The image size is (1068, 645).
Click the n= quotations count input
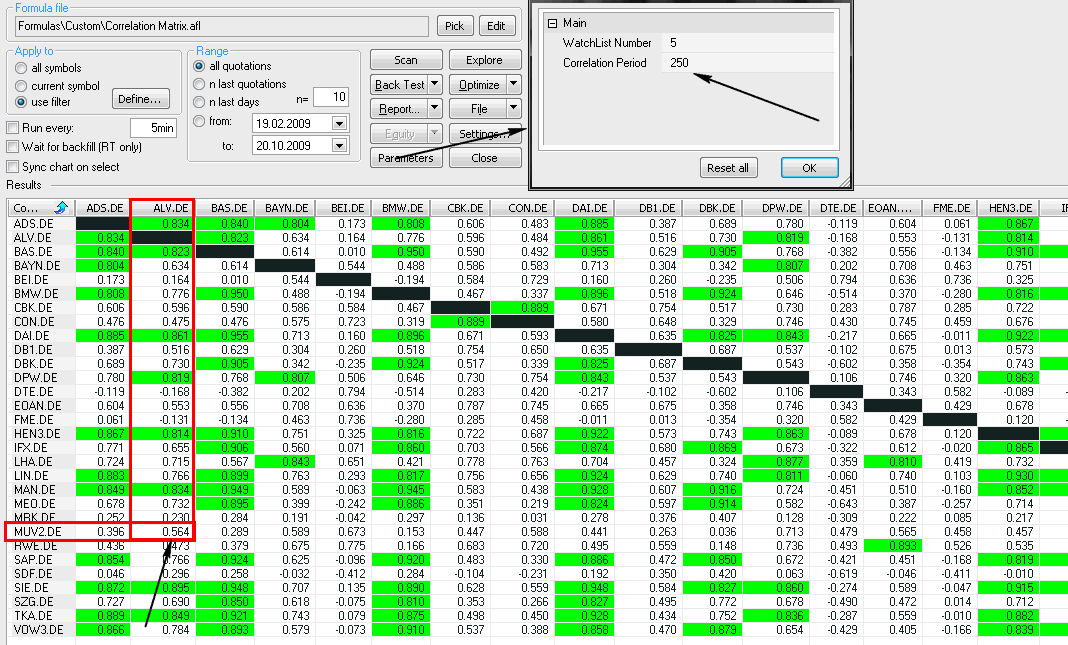330,97
